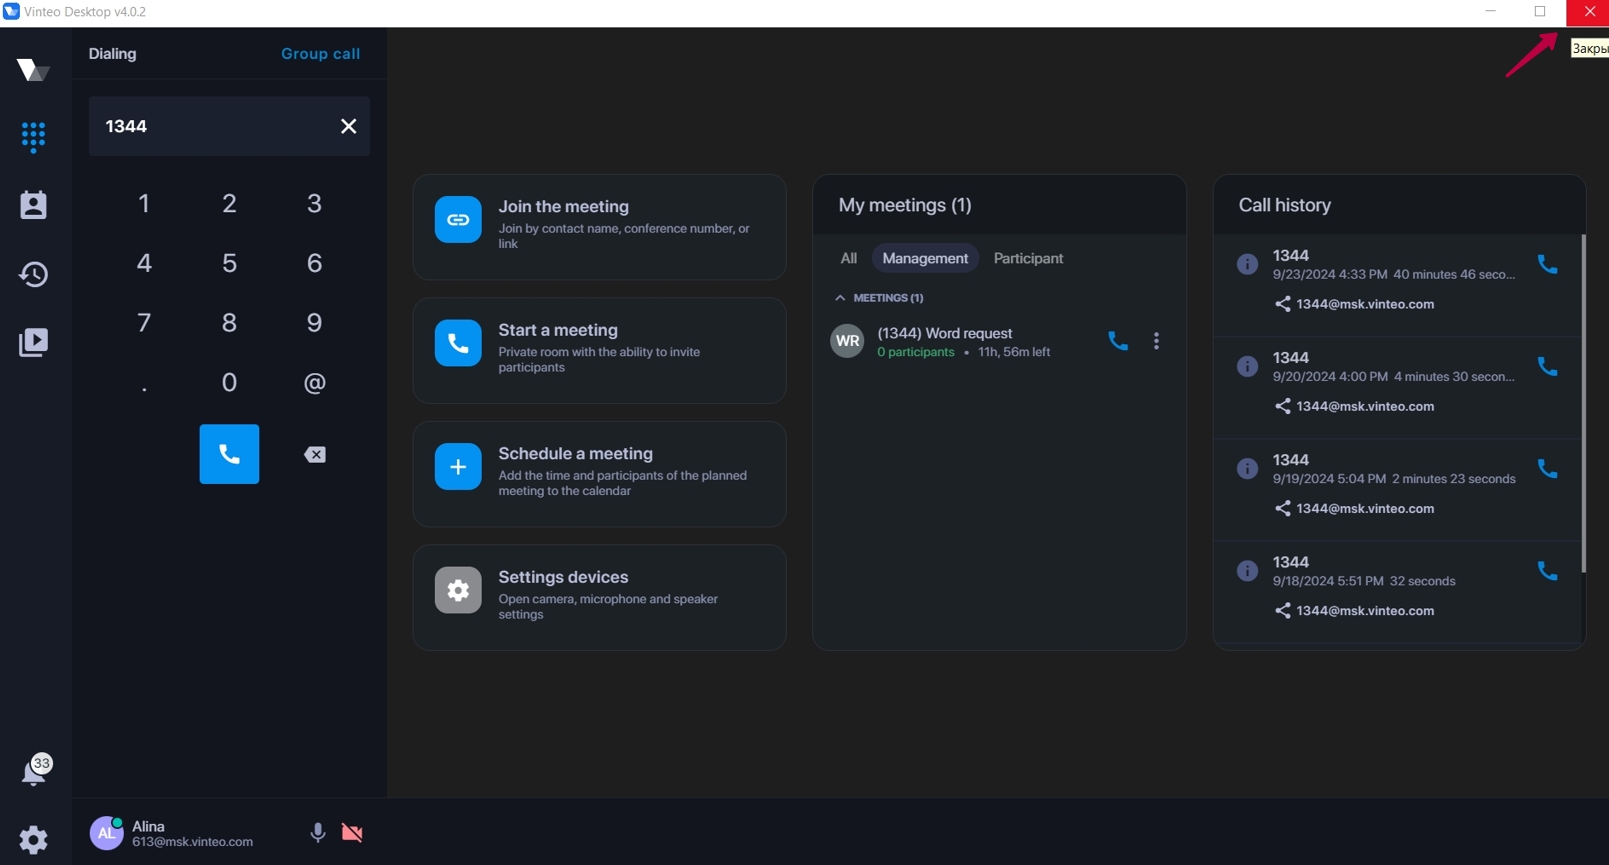Click the My meetings (1) heading
1609x865 pixels.
(904, 205)
